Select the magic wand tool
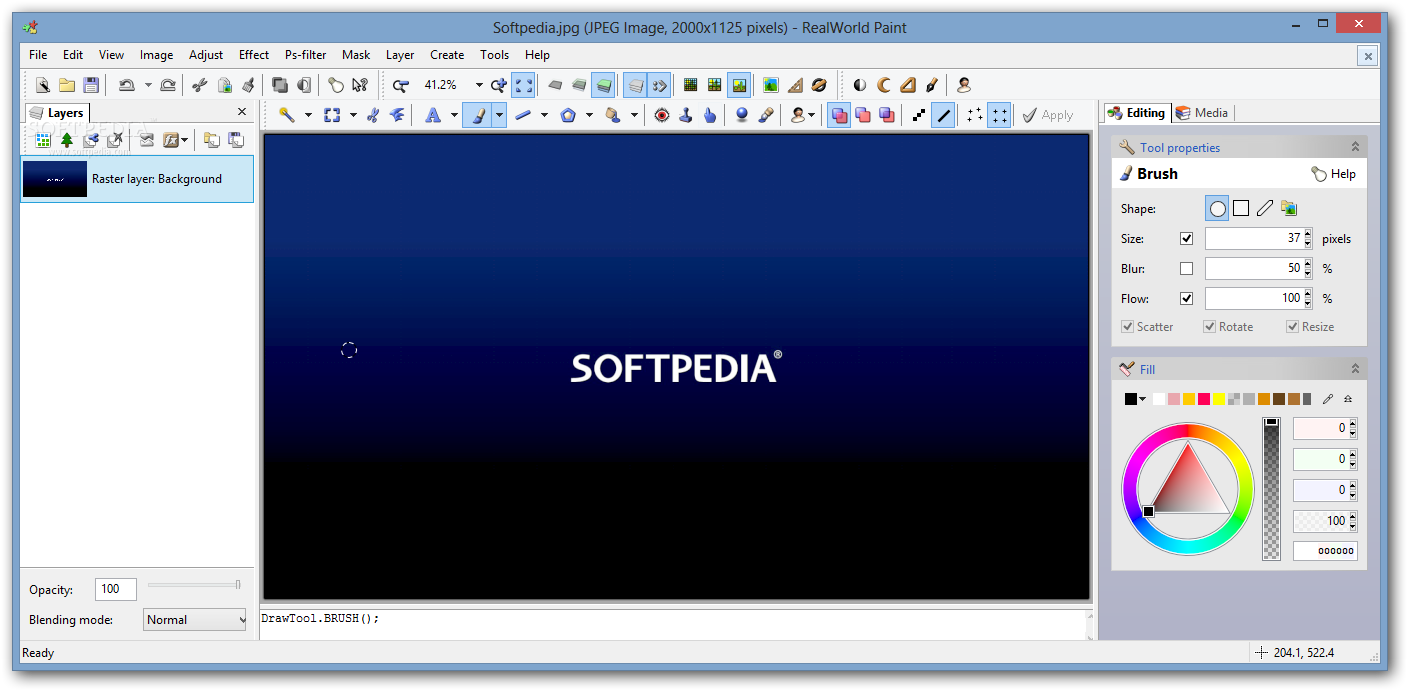This screenshot has width=1408, height=691. click(287, 115)
